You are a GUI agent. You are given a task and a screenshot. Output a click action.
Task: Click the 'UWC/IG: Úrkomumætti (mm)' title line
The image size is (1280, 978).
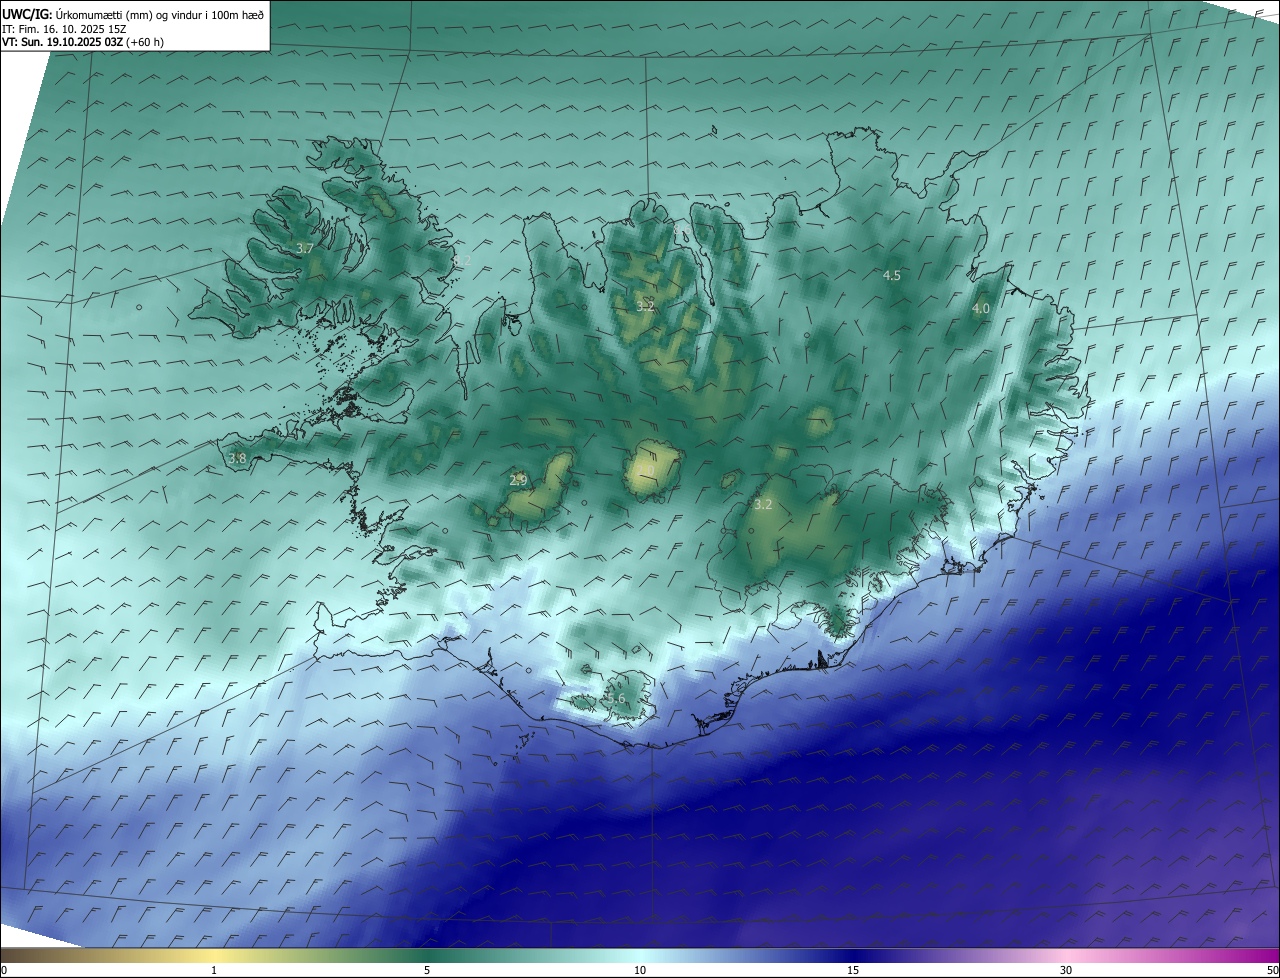tap(133, 14)
